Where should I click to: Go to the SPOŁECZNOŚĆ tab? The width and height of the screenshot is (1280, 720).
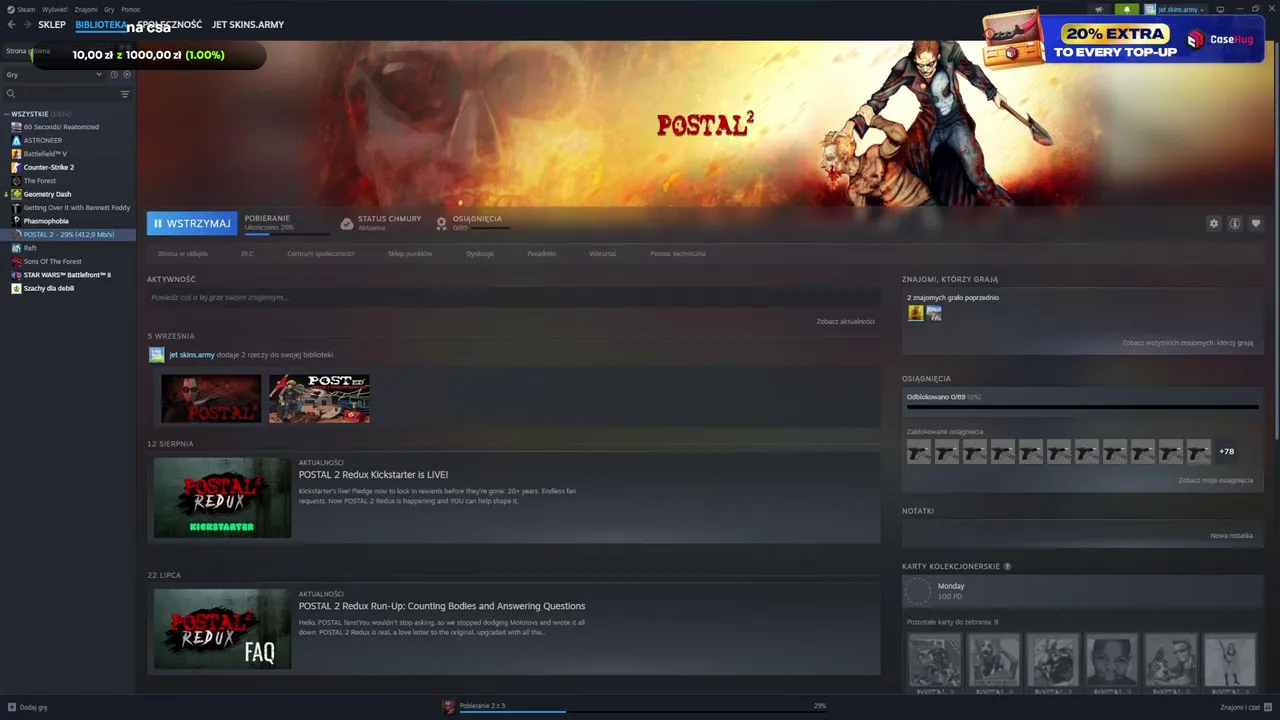point(169,25)
